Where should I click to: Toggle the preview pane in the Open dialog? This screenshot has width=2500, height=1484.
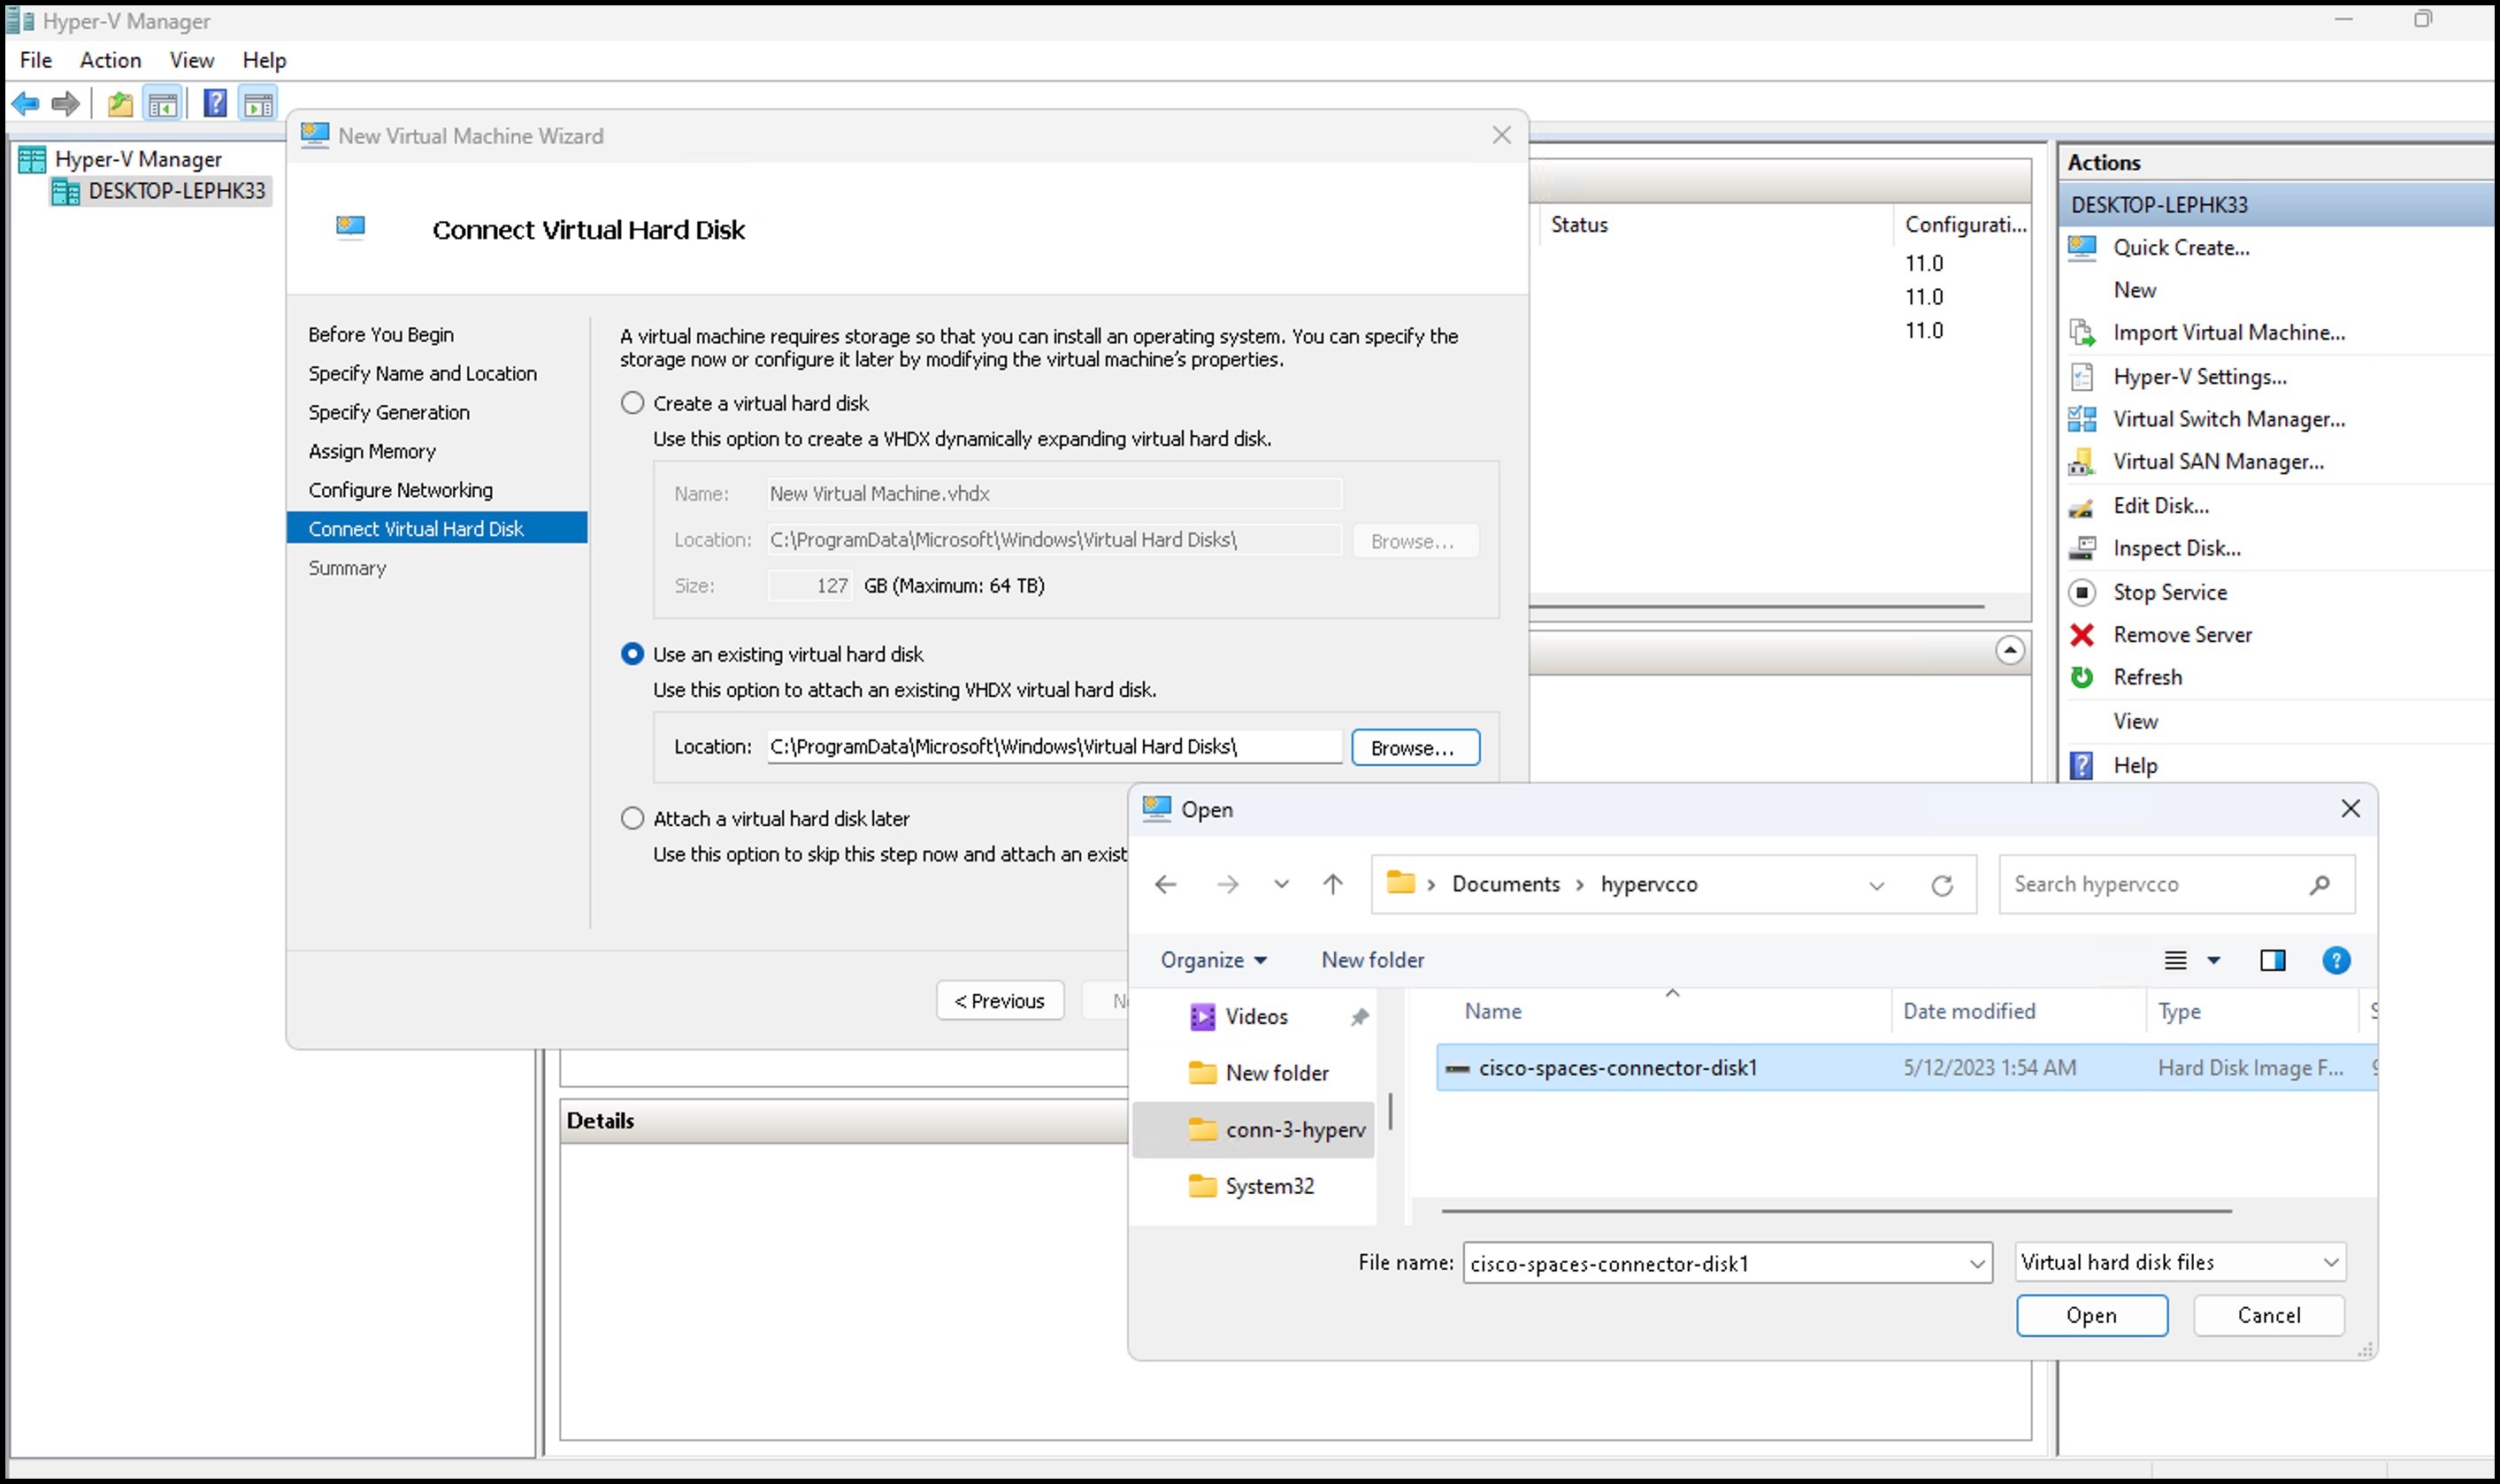point(2273,960)
